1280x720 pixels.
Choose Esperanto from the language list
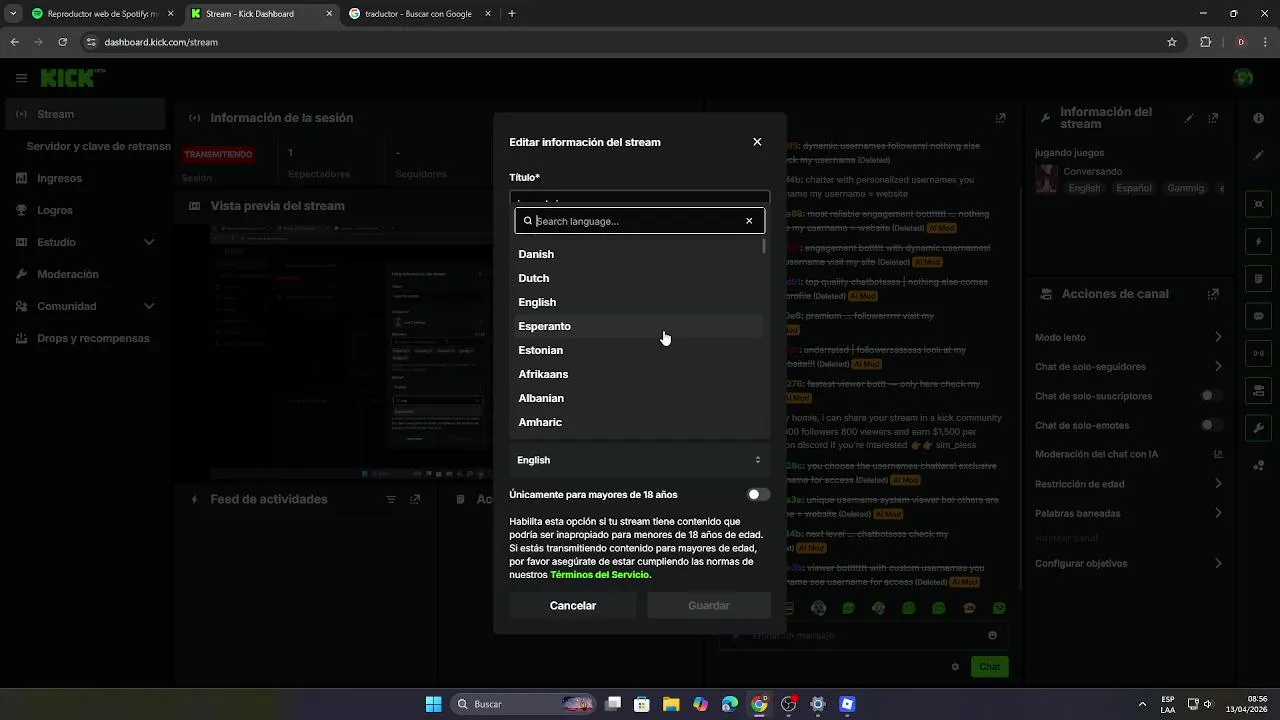pos(640,326)
